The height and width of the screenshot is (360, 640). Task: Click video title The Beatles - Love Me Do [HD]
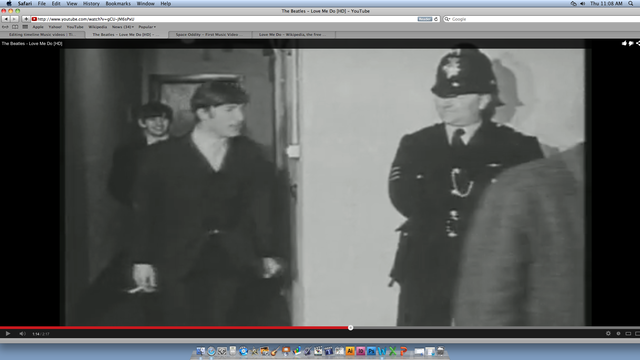[32, 43]
